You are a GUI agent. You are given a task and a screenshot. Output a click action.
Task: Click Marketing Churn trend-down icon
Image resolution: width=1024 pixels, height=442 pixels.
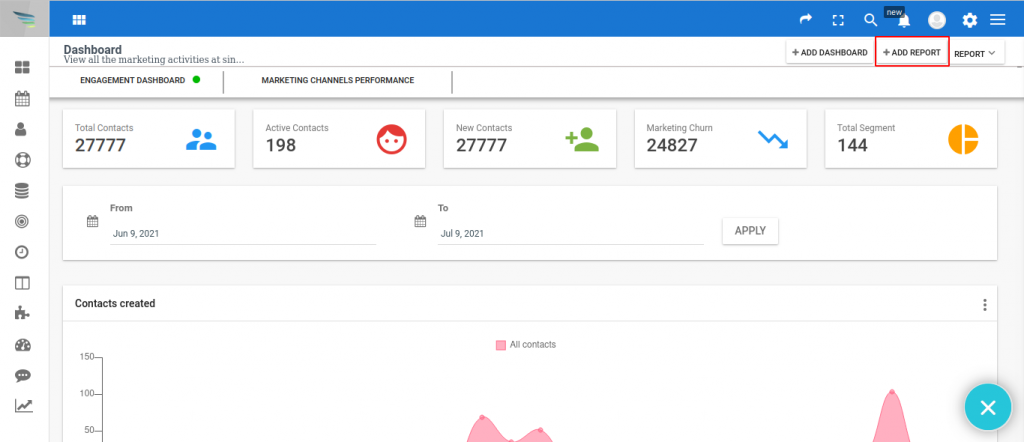click(773, 139)
